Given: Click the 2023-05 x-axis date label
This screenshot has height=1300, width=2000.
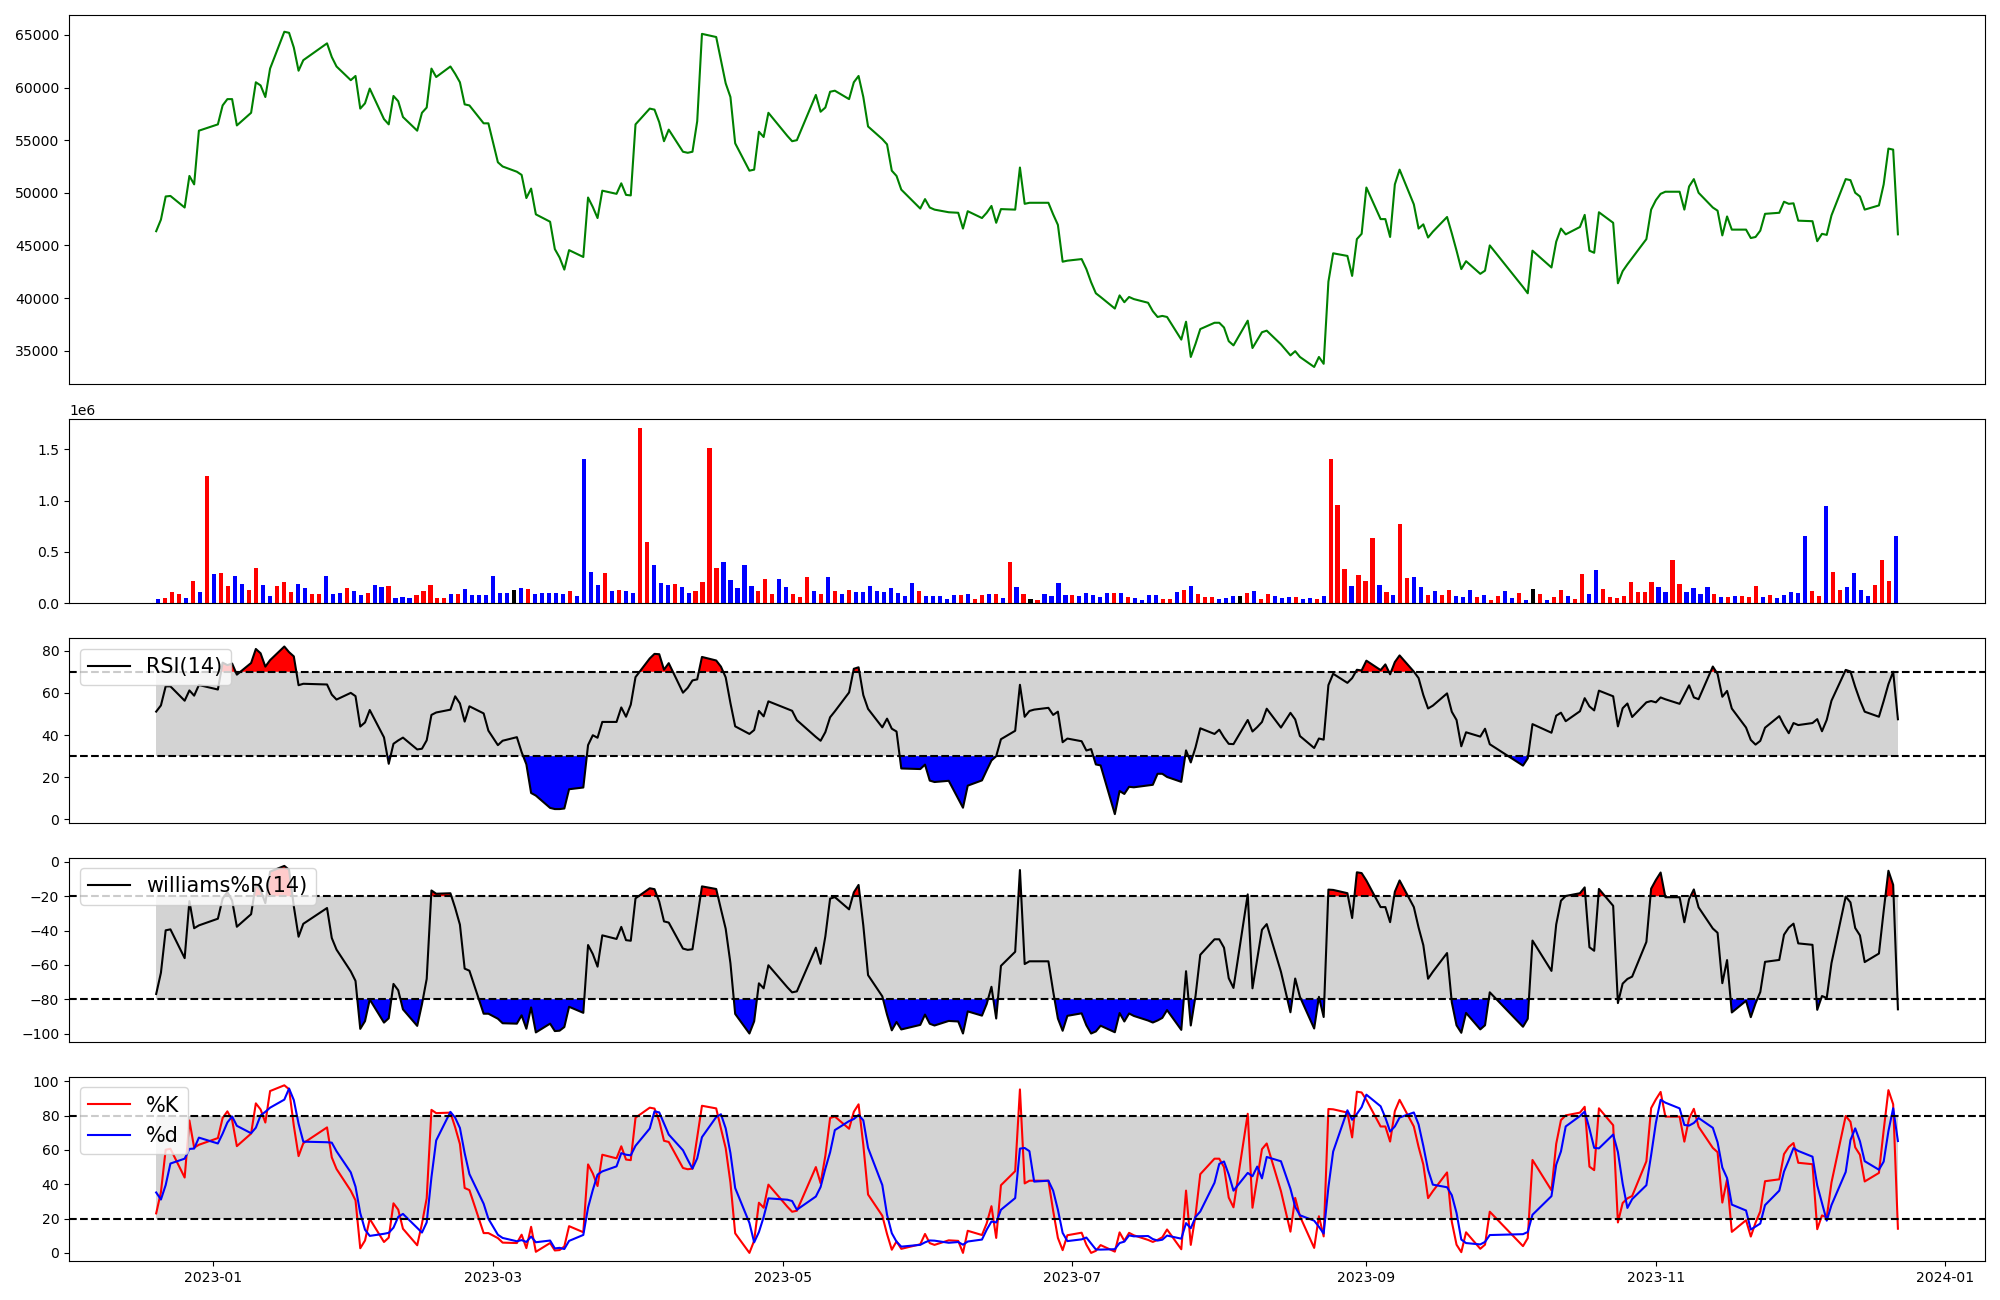Looking at the screenshot, I should click(783, 1277).
